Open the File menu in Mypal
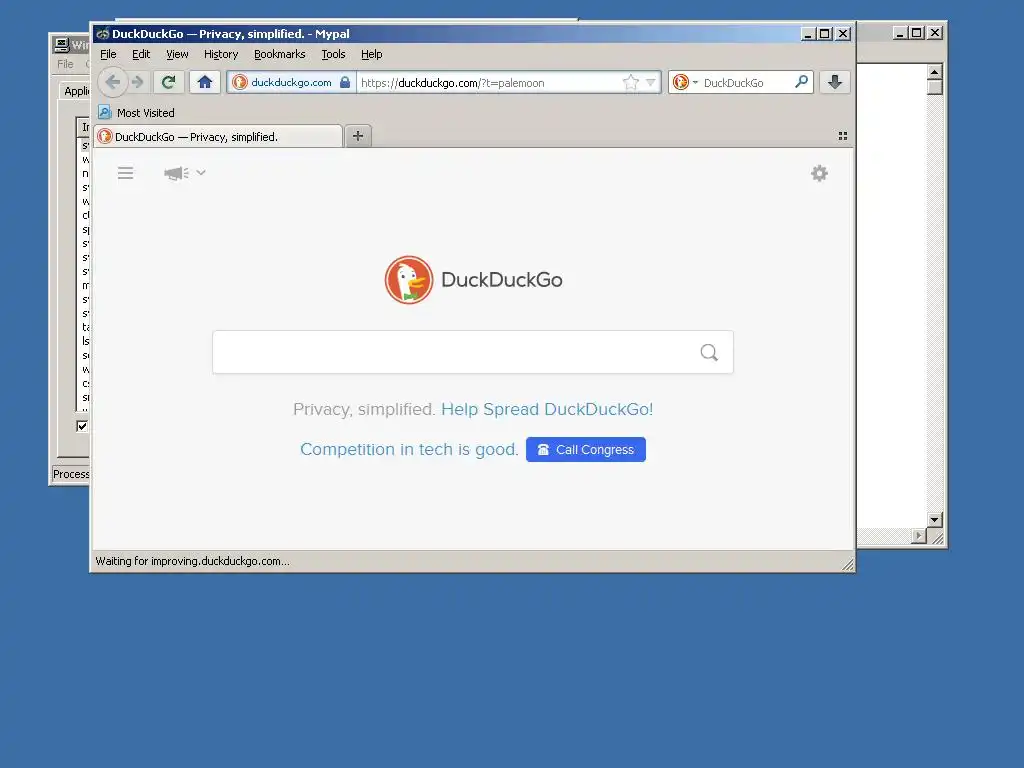This screenshot has width=1024, height=768. click(x=108, y=54)
